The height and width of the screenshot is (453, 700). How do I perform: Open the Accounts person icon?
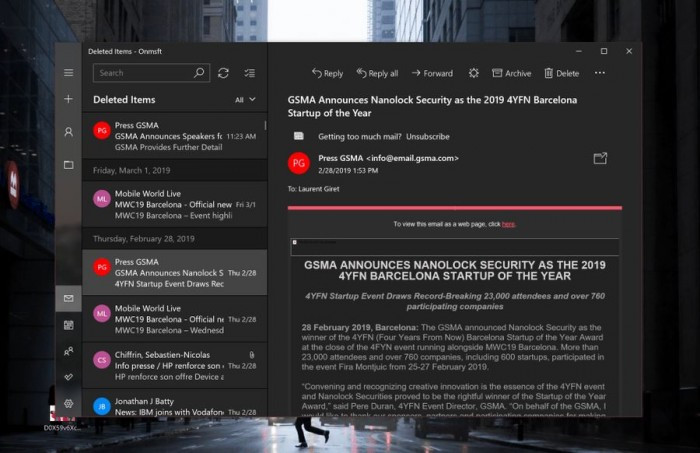coord(68,132)
